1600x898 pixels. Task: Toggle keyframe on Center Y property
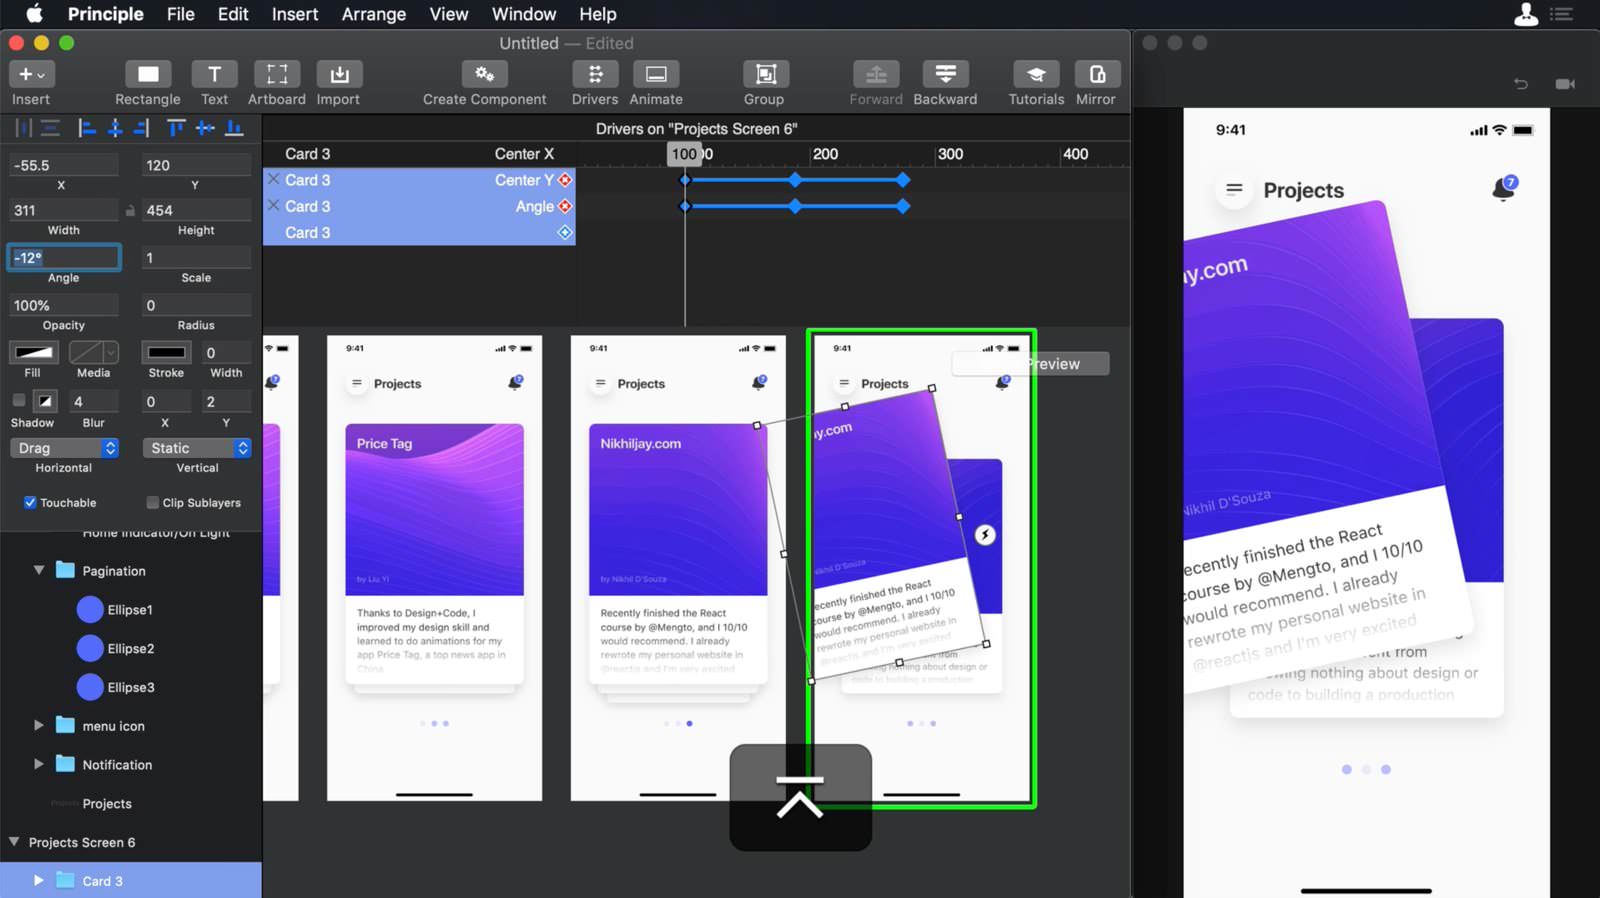pyautogui.click(x=565, y=180)
